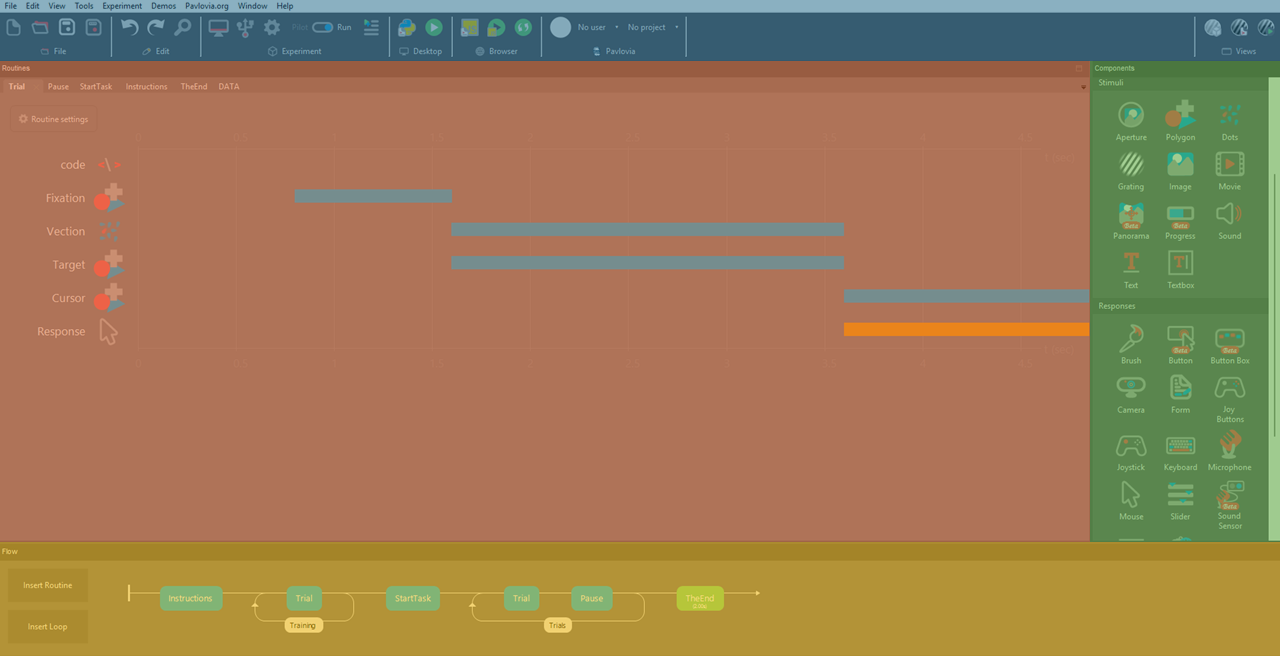Run experiment locally with green play
Image resolution: width=1280 pixels, height=656 pixels.
(434, 28)
